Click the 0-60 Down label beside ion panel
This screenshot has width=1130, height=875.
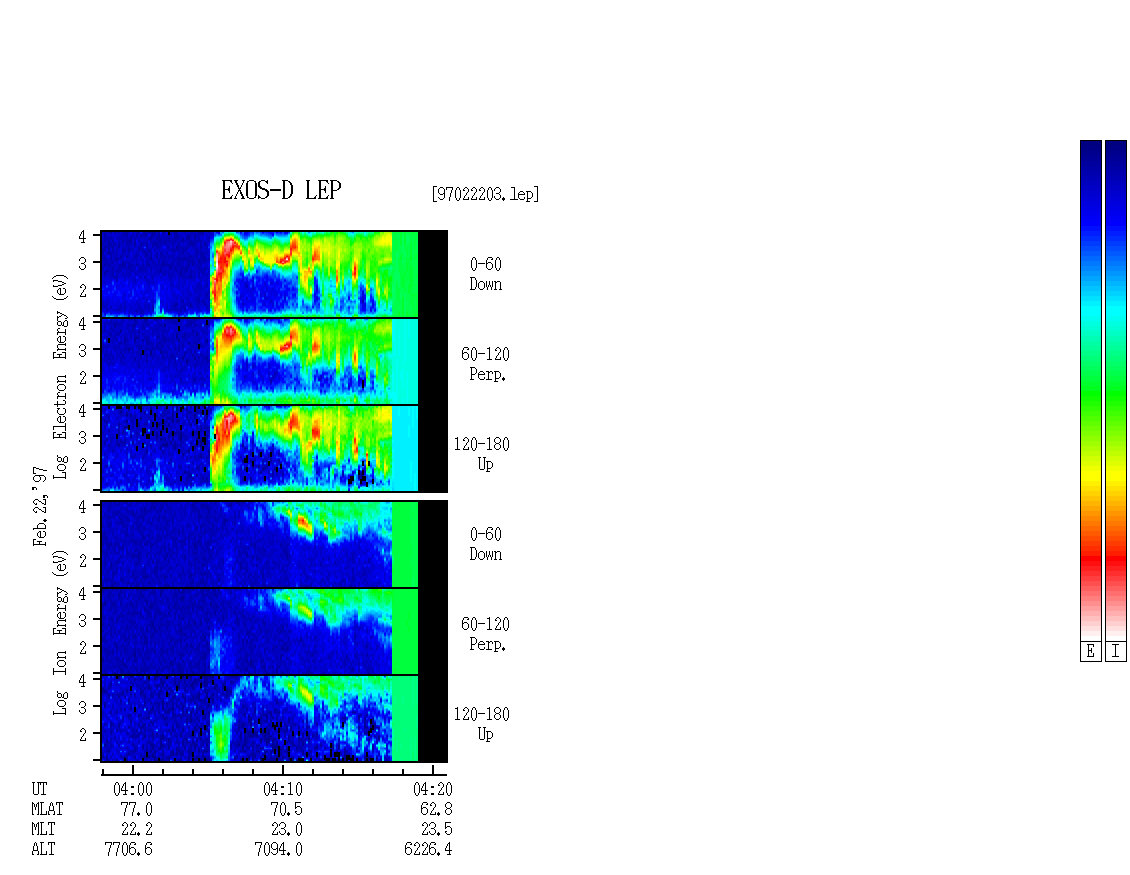(x=486, y=544)
